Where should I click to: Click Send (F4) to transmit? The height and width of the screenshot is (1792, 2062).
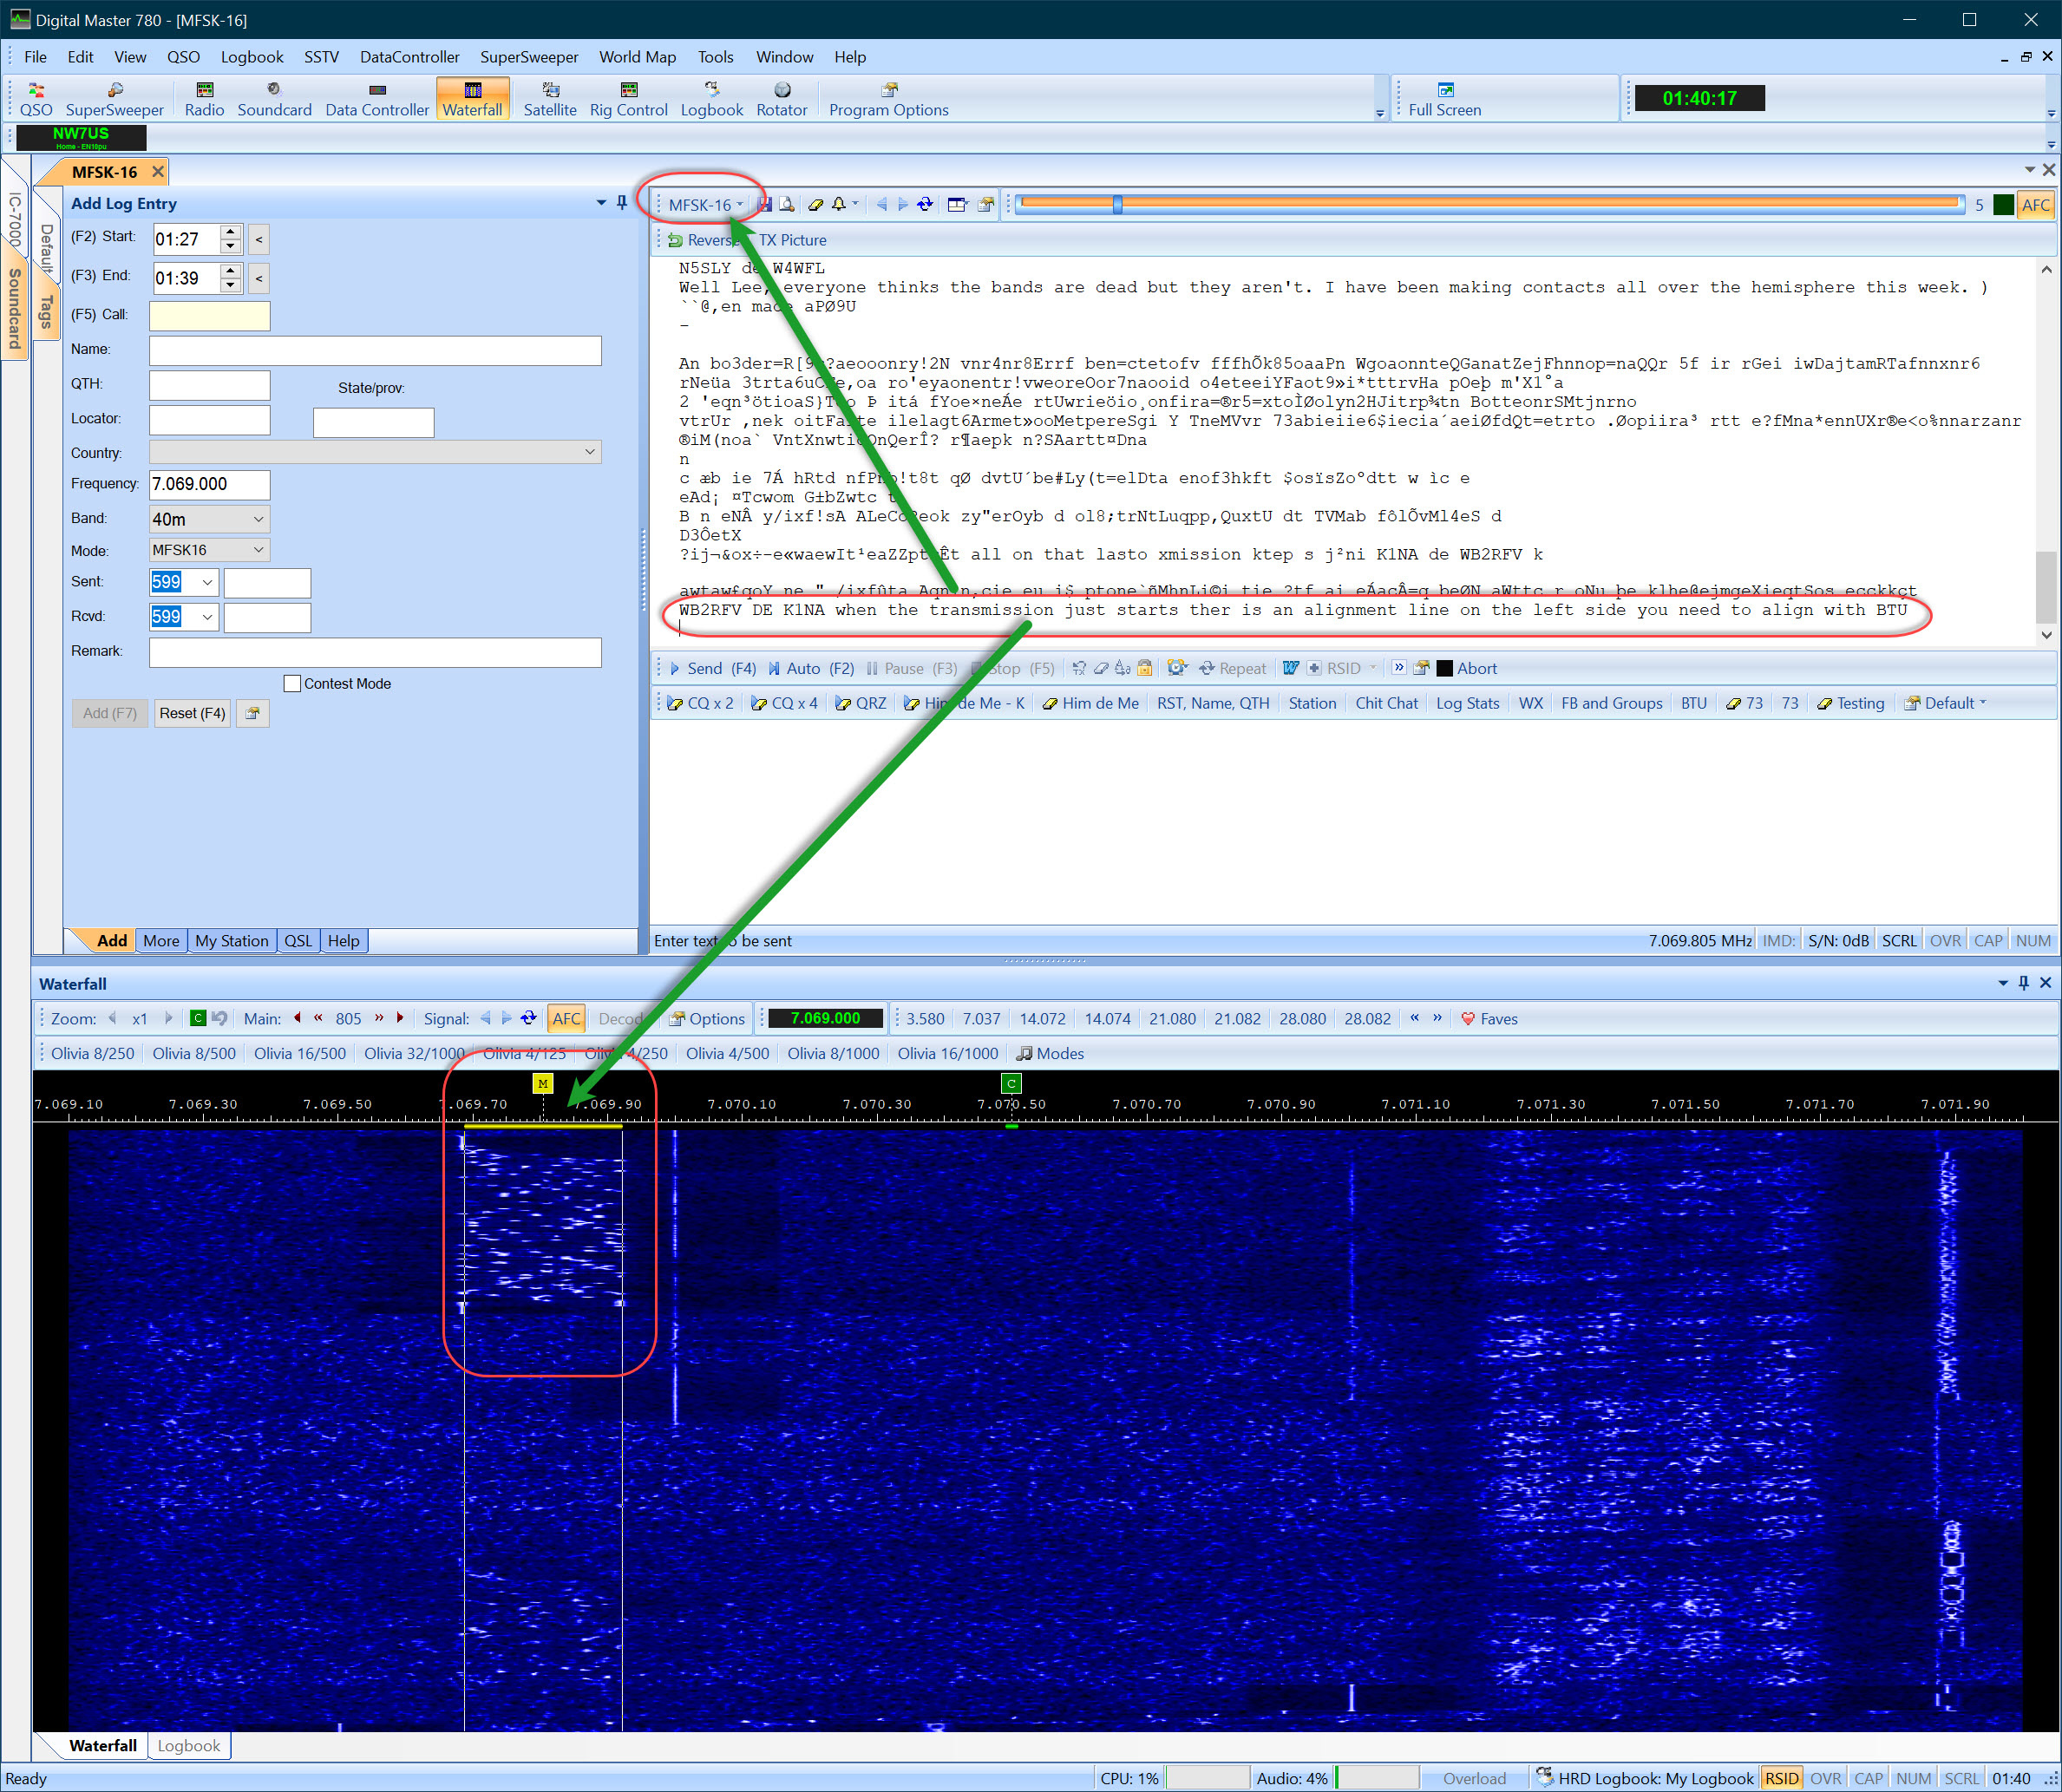[x=712, y=669]
